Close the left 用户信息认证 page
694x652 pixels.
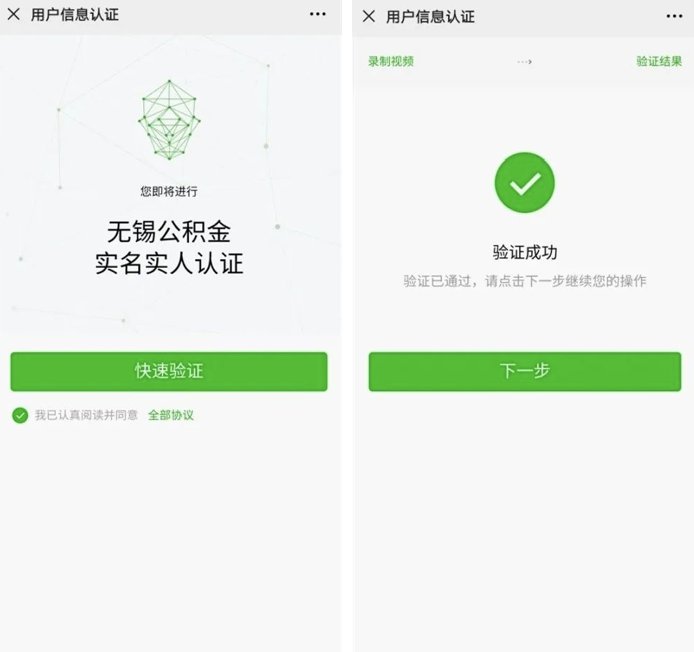(14, 15)
